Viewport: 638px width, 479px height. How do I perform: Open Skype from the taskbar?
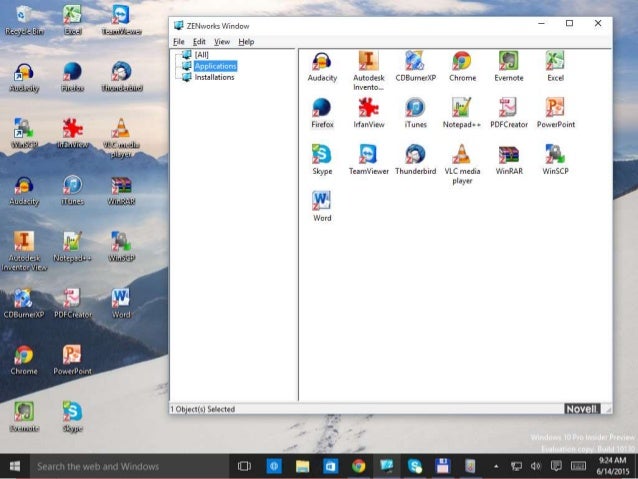tap(415, 466)
